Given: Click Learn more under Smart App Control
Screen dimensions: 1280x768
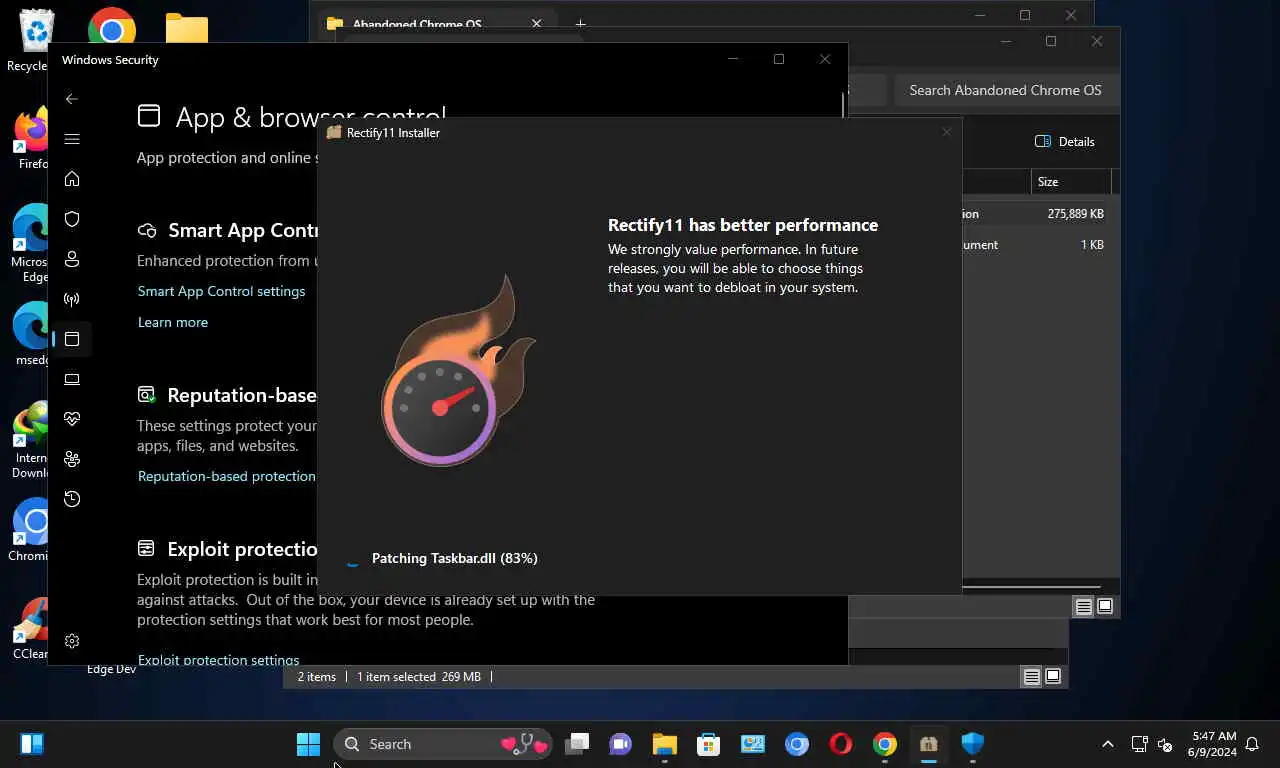Looking at the screenshot, I should coord(173,322).
